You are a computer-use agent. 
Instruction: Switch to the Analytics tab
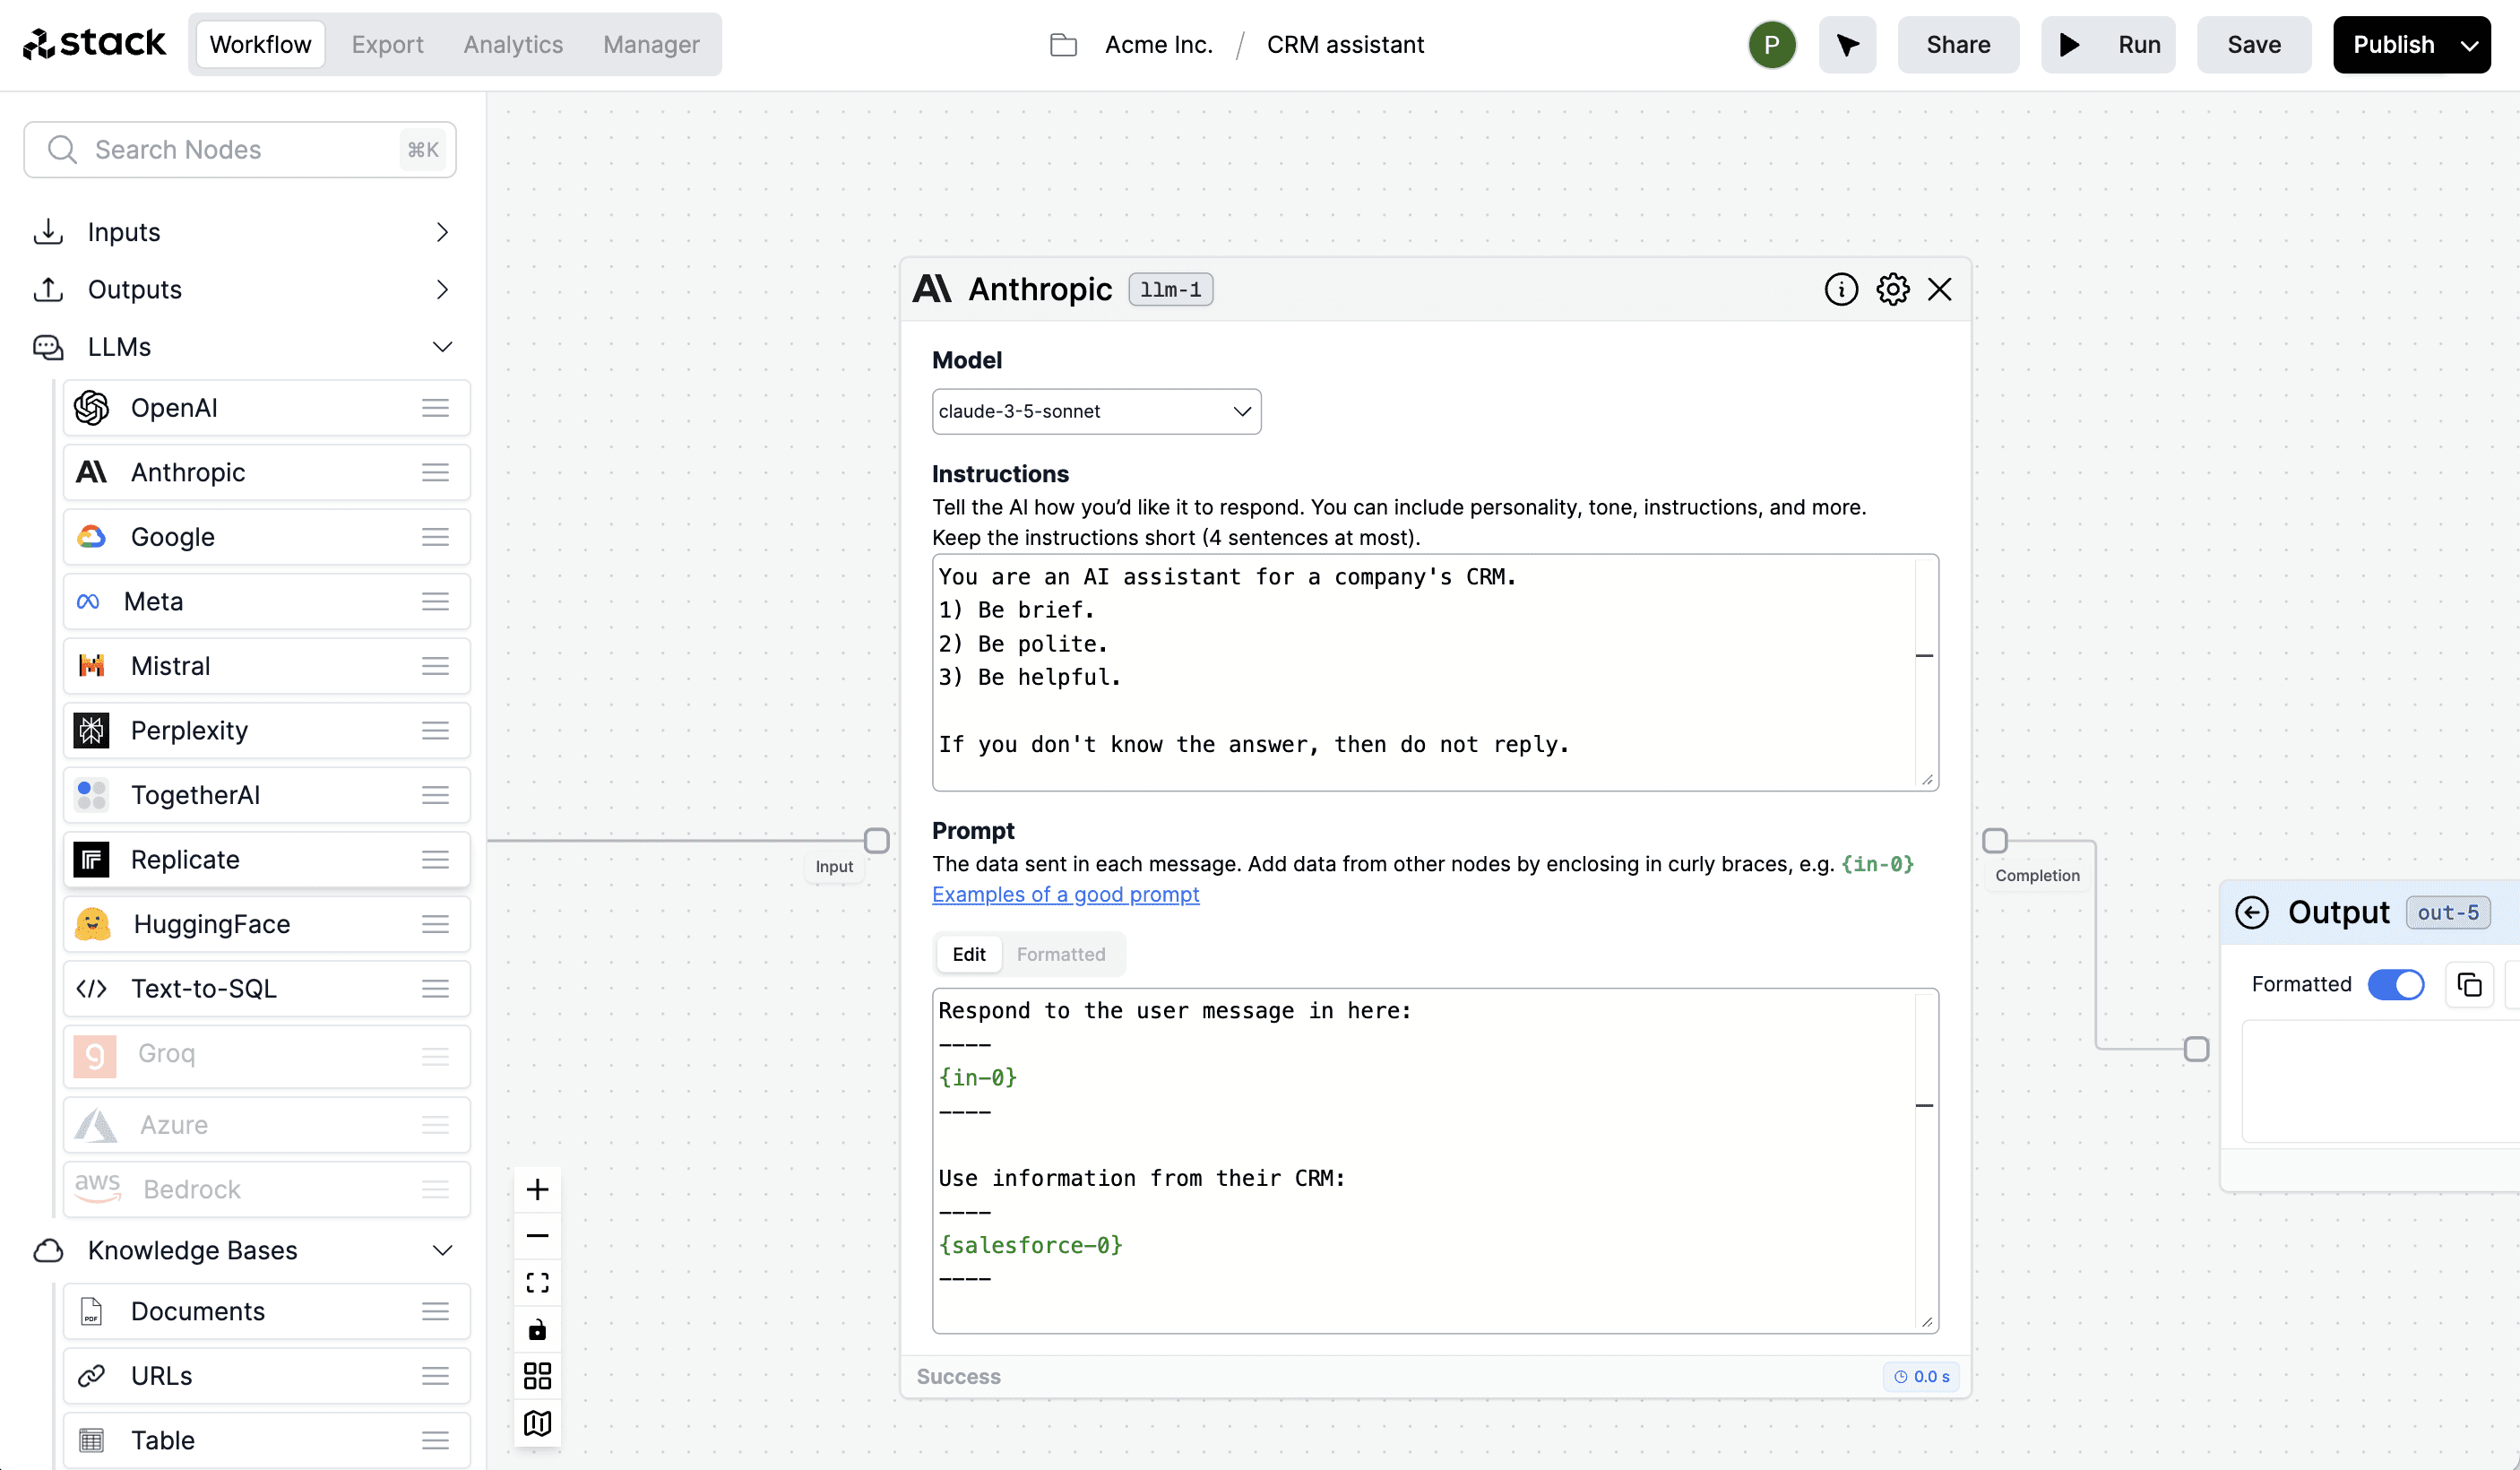[x=513, y=45]
